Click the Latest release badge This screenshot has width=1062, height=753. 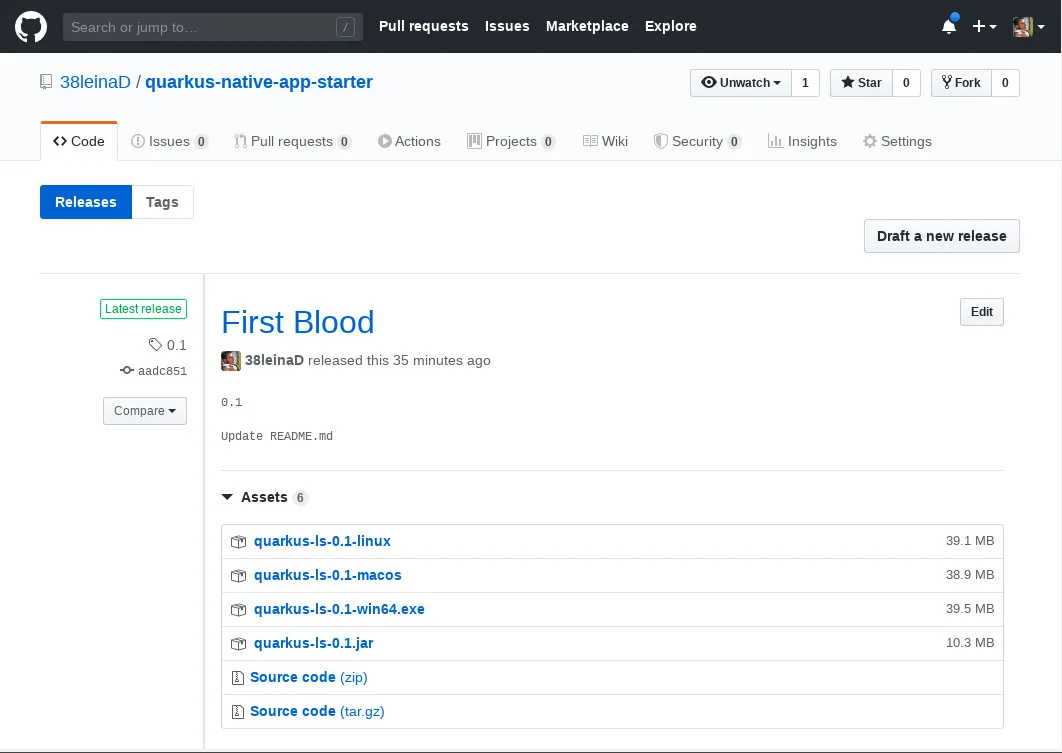pyautogui.click(x=143, y=309)
